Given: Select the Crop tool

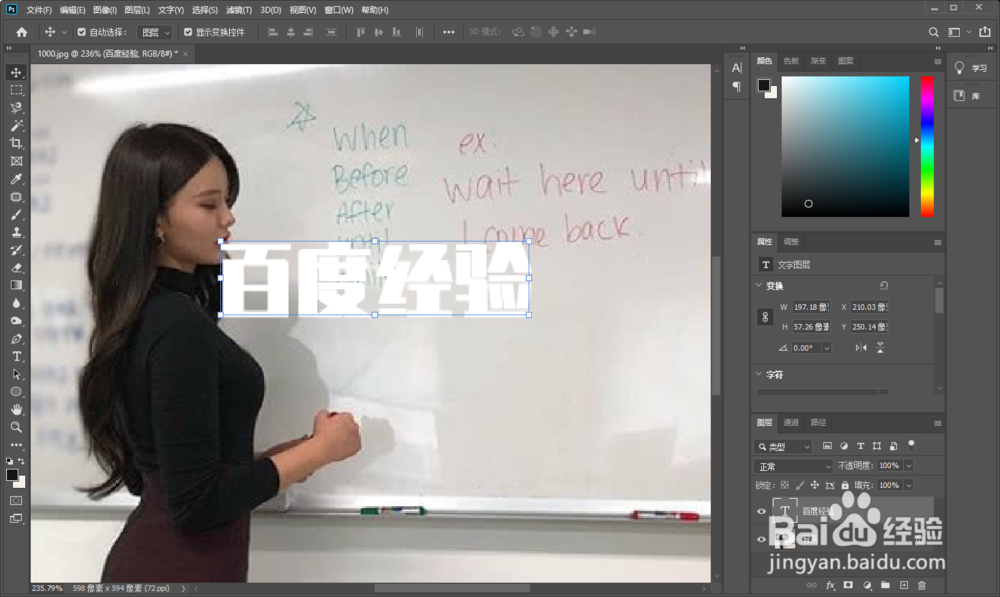Looking at the screenshot, I should tap(16, 144).
